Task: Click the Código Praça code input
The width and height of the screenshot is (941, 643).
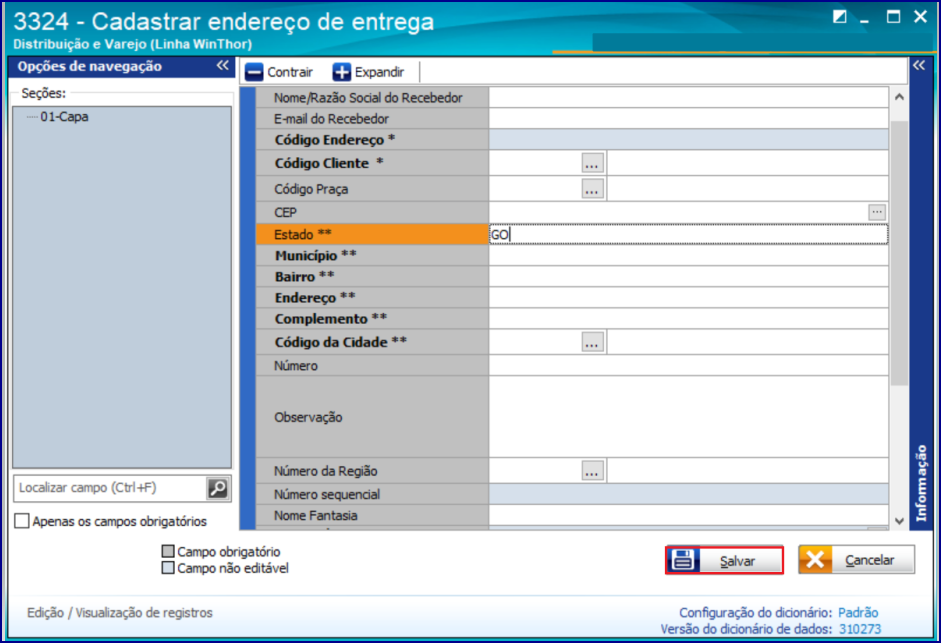Action: [535, 189]
